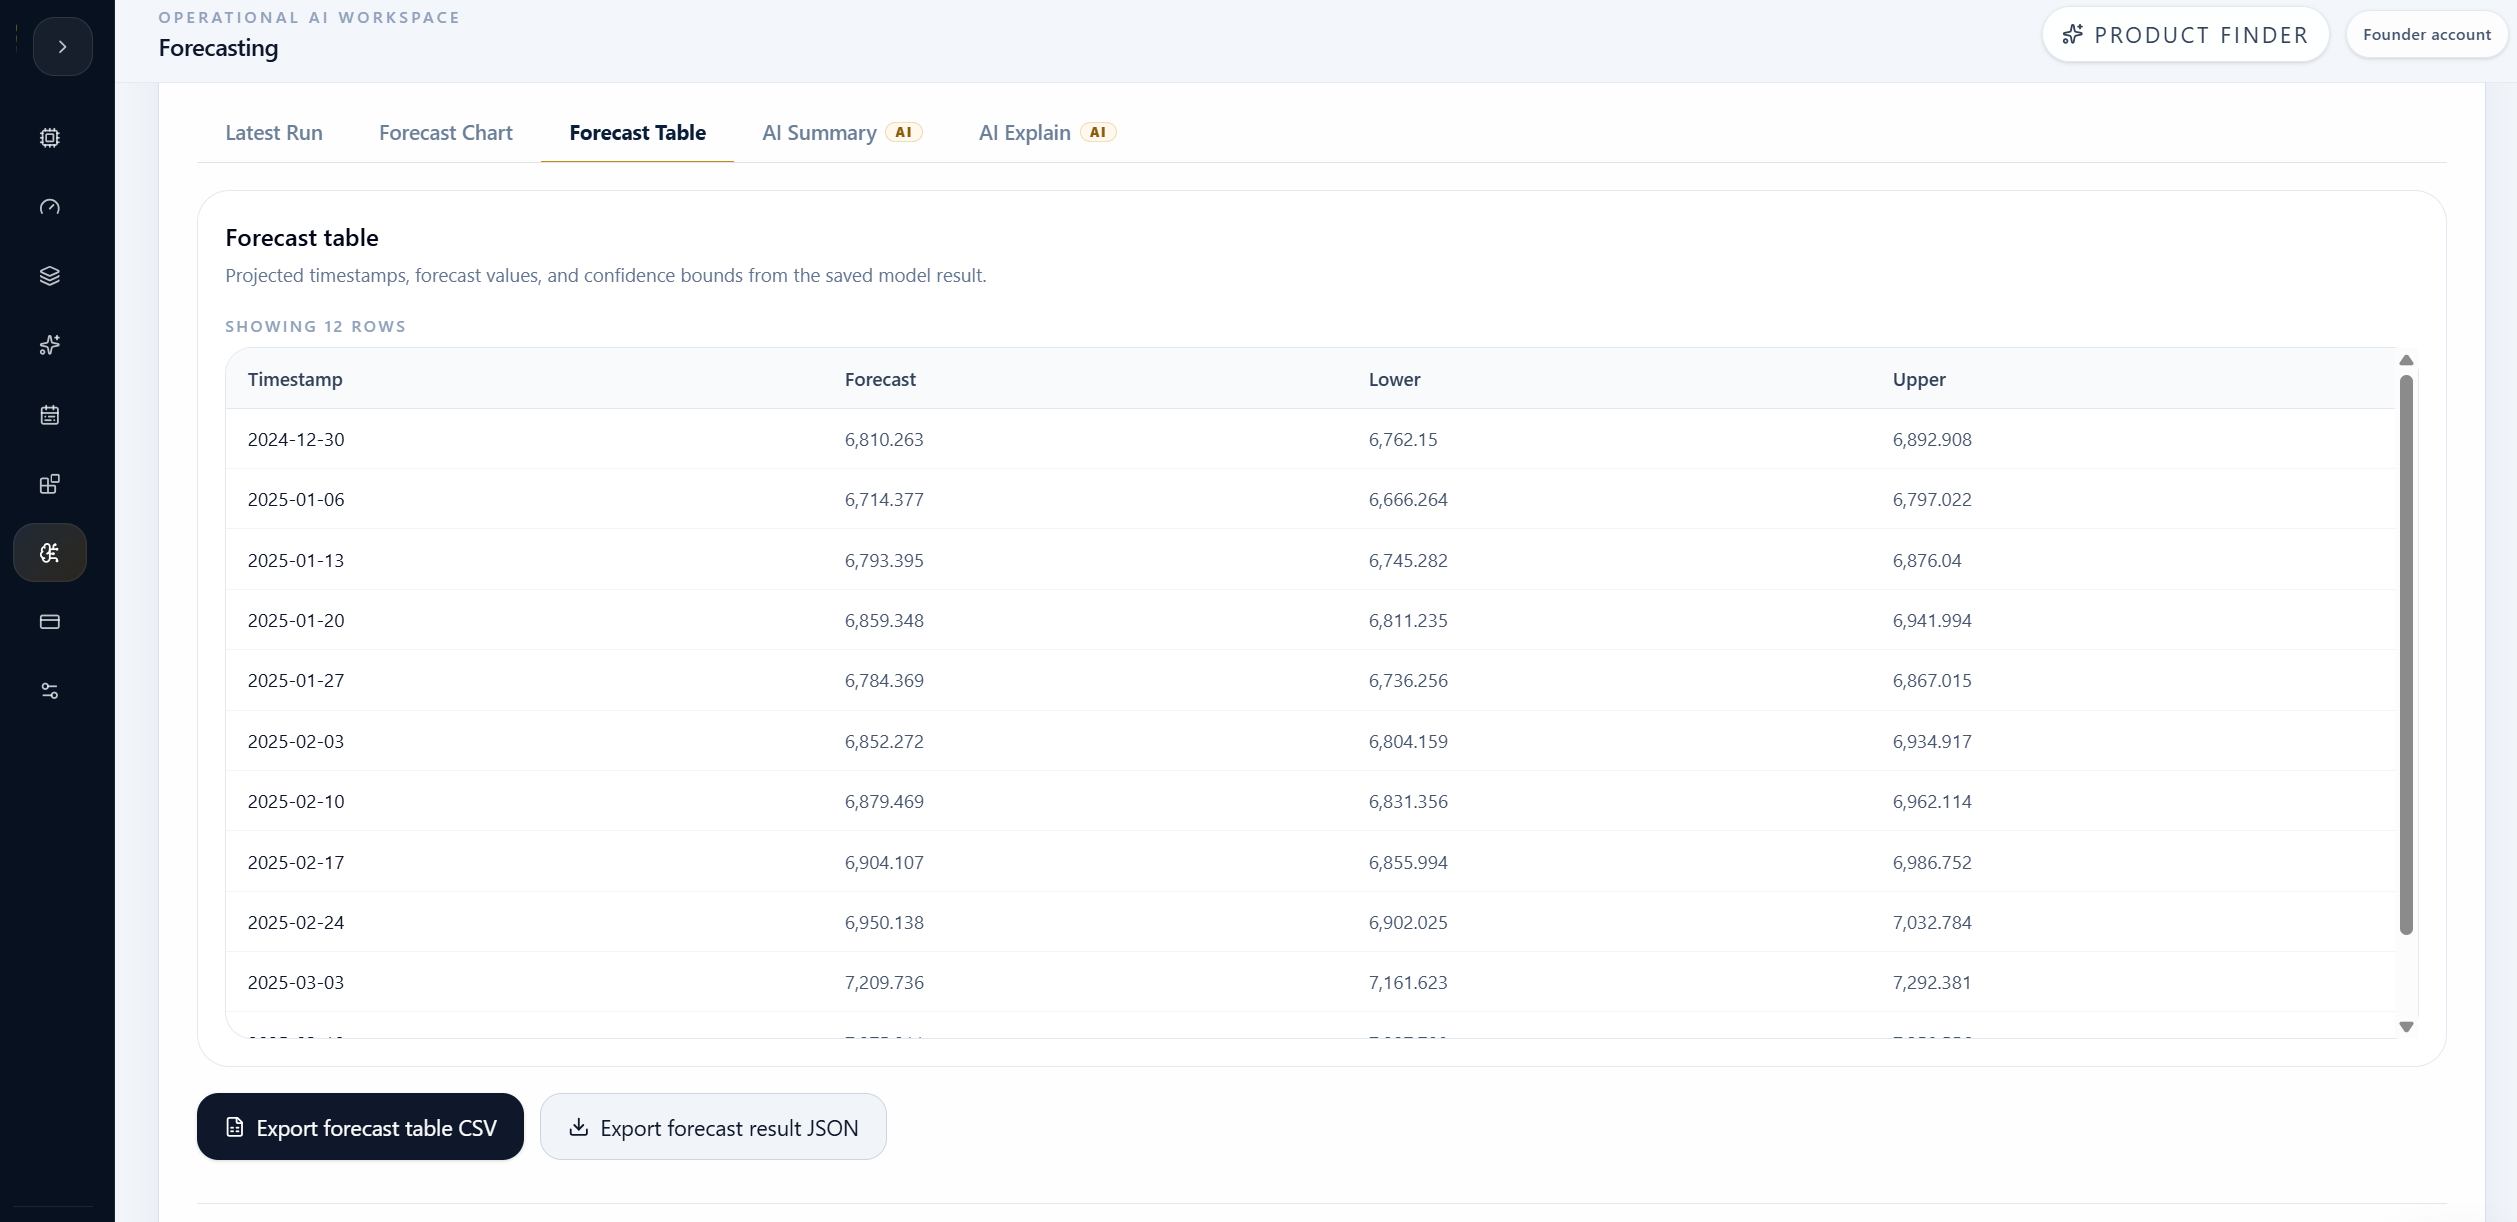Click the Upper column header
This screenshot has width=2517, height=1222.
coord(1918,379)
